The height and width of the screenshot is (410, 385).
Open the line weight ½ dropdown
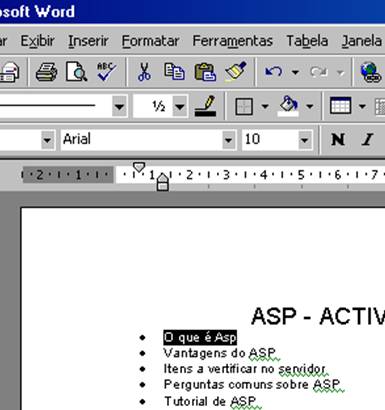tap(180, 107)
